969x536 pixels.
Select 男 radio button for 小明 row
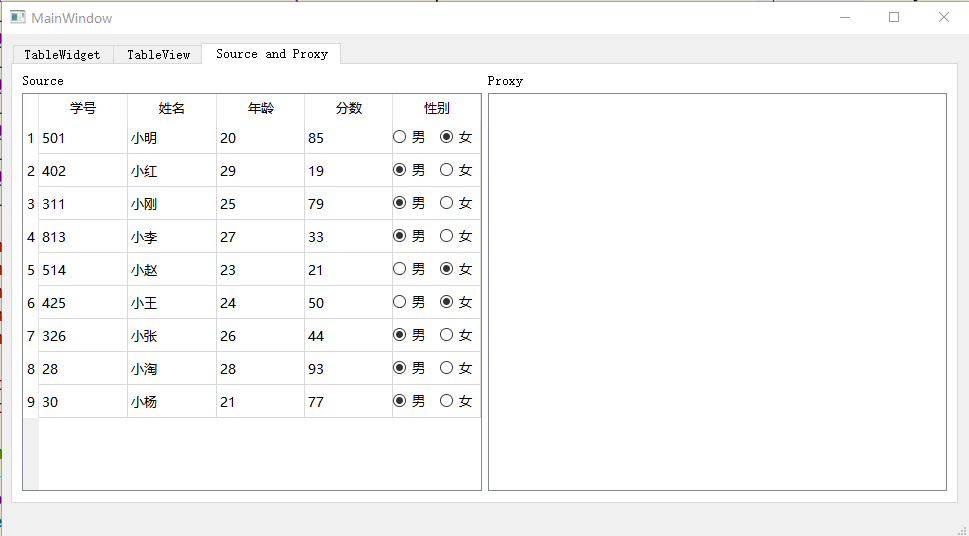[x=400, y=137]
